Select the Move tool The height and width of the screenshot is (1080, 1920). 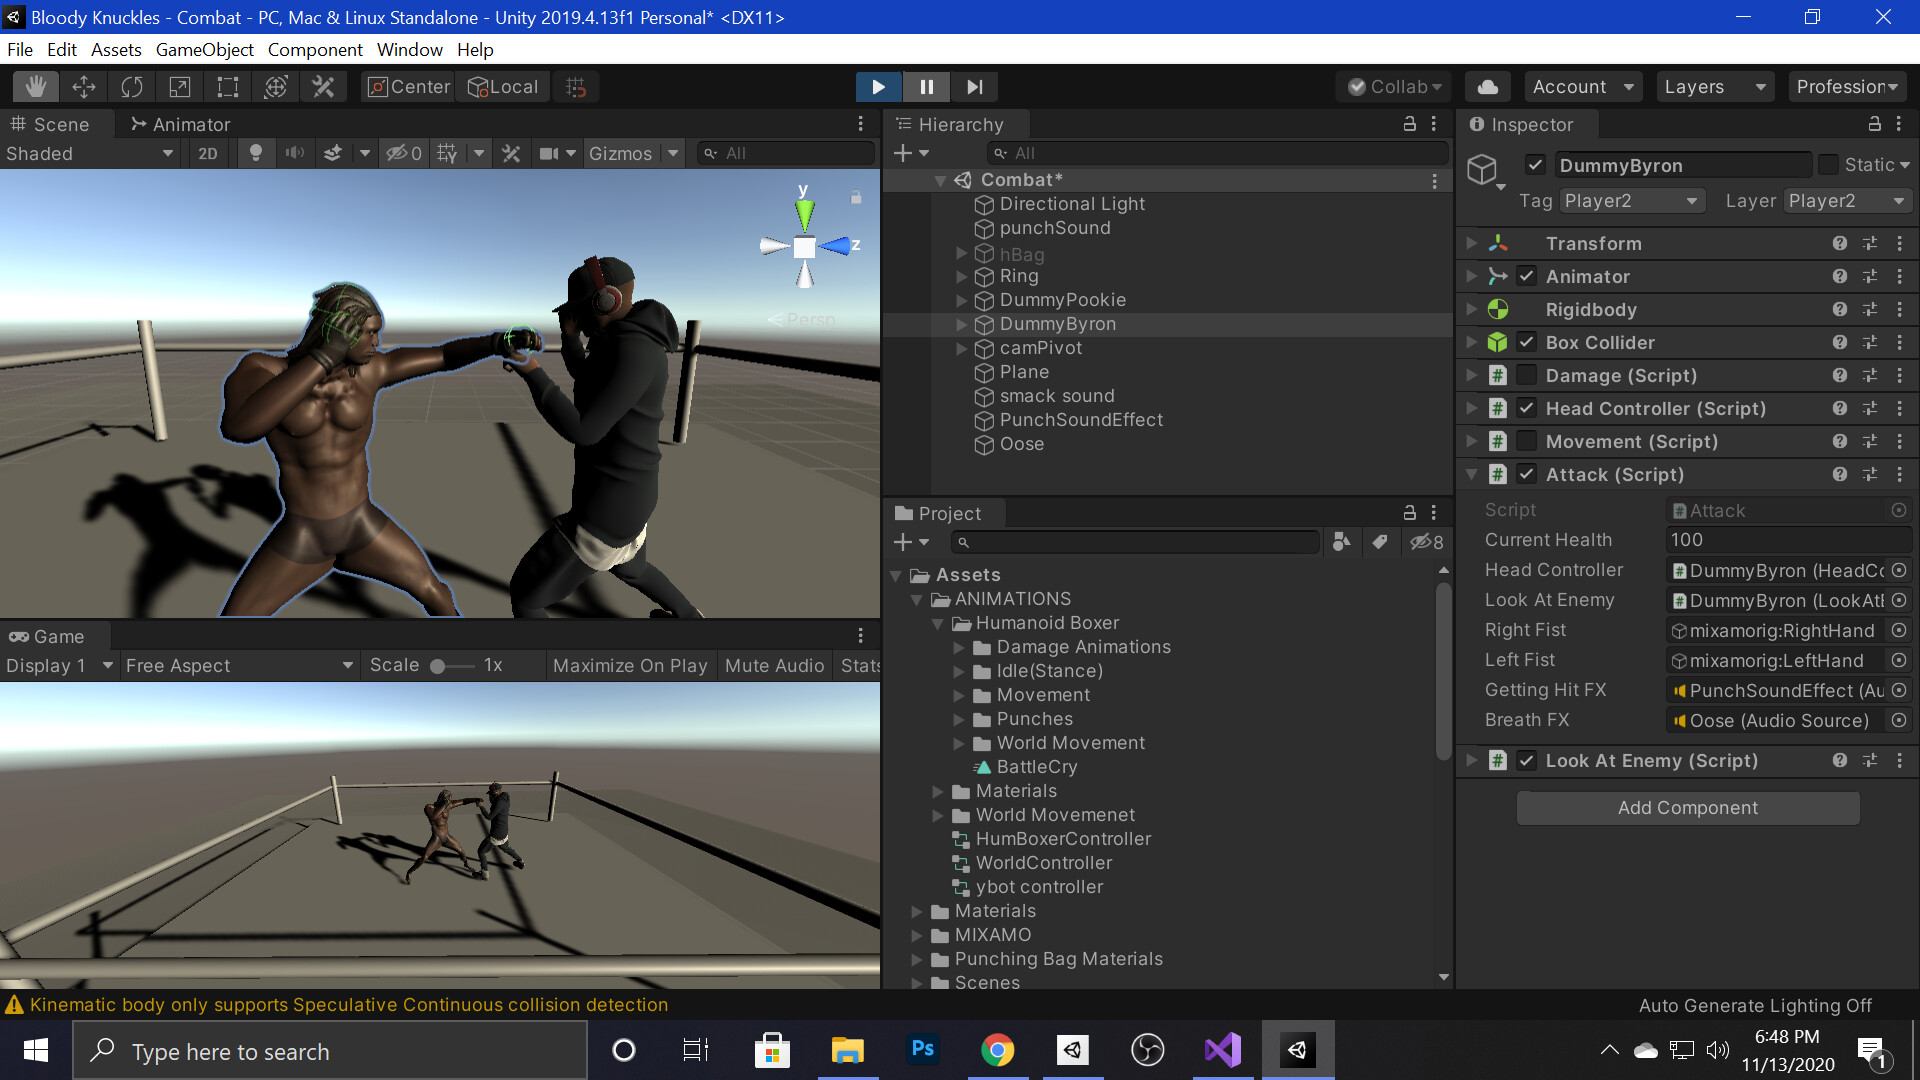coord(84,87)
